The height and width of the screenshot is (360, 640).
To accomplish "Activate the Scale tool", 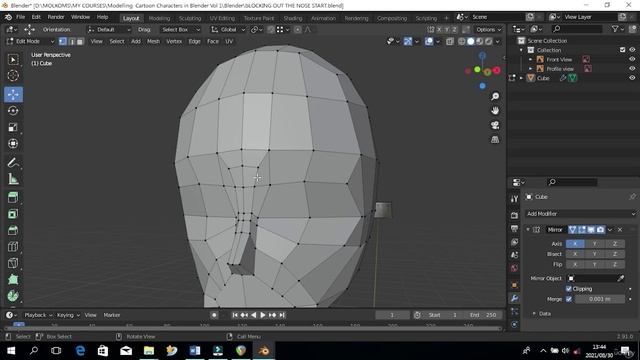I will tap(13, 127).
